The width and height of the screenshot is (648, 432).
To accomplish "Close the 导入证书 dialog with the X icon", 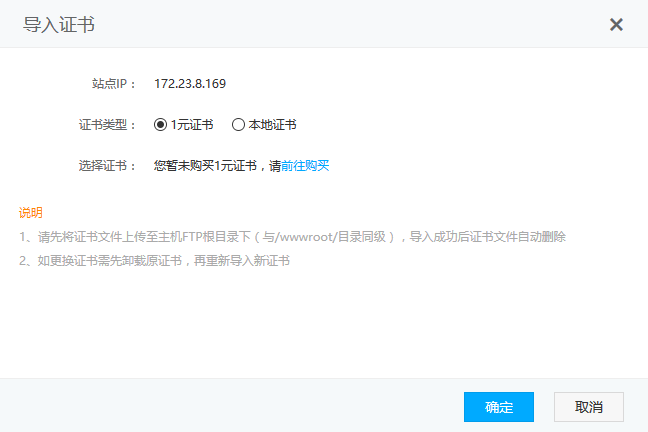I will [616, 24].
